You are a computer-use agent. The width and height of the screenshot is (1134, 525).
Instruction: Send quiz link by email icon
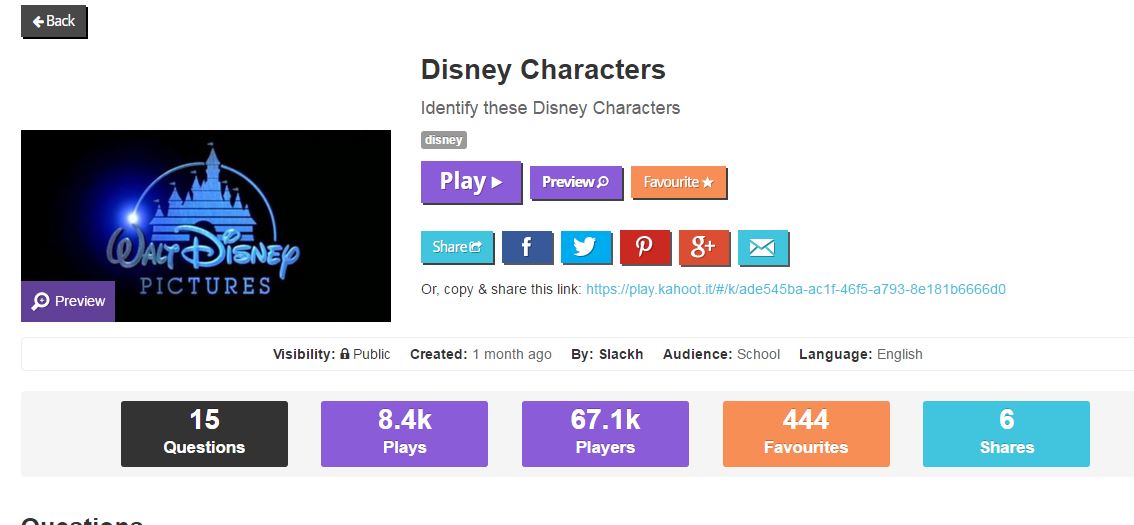[763, 247]
